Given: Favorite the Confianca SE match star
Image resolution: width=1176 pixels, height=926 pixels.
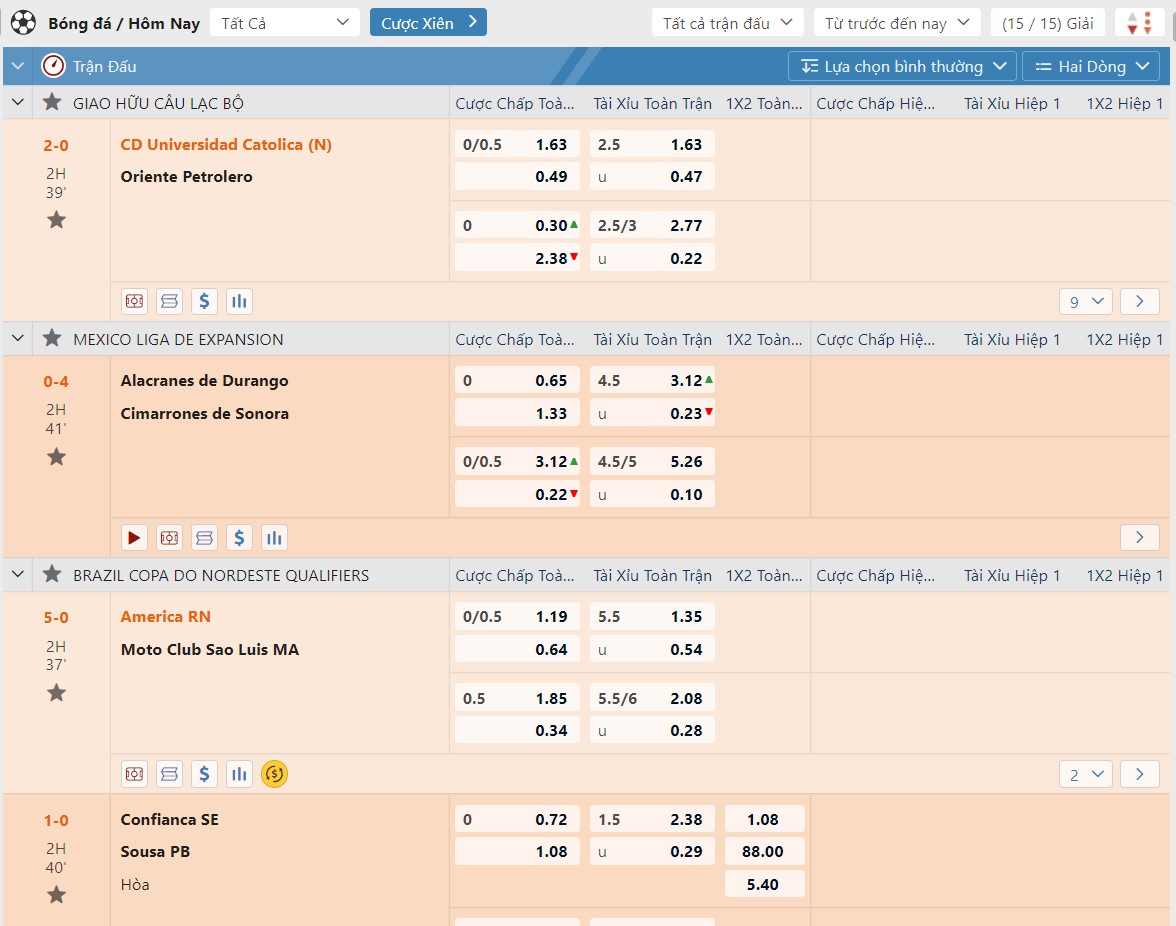Looking at the screenshot, I should (56, 895).
